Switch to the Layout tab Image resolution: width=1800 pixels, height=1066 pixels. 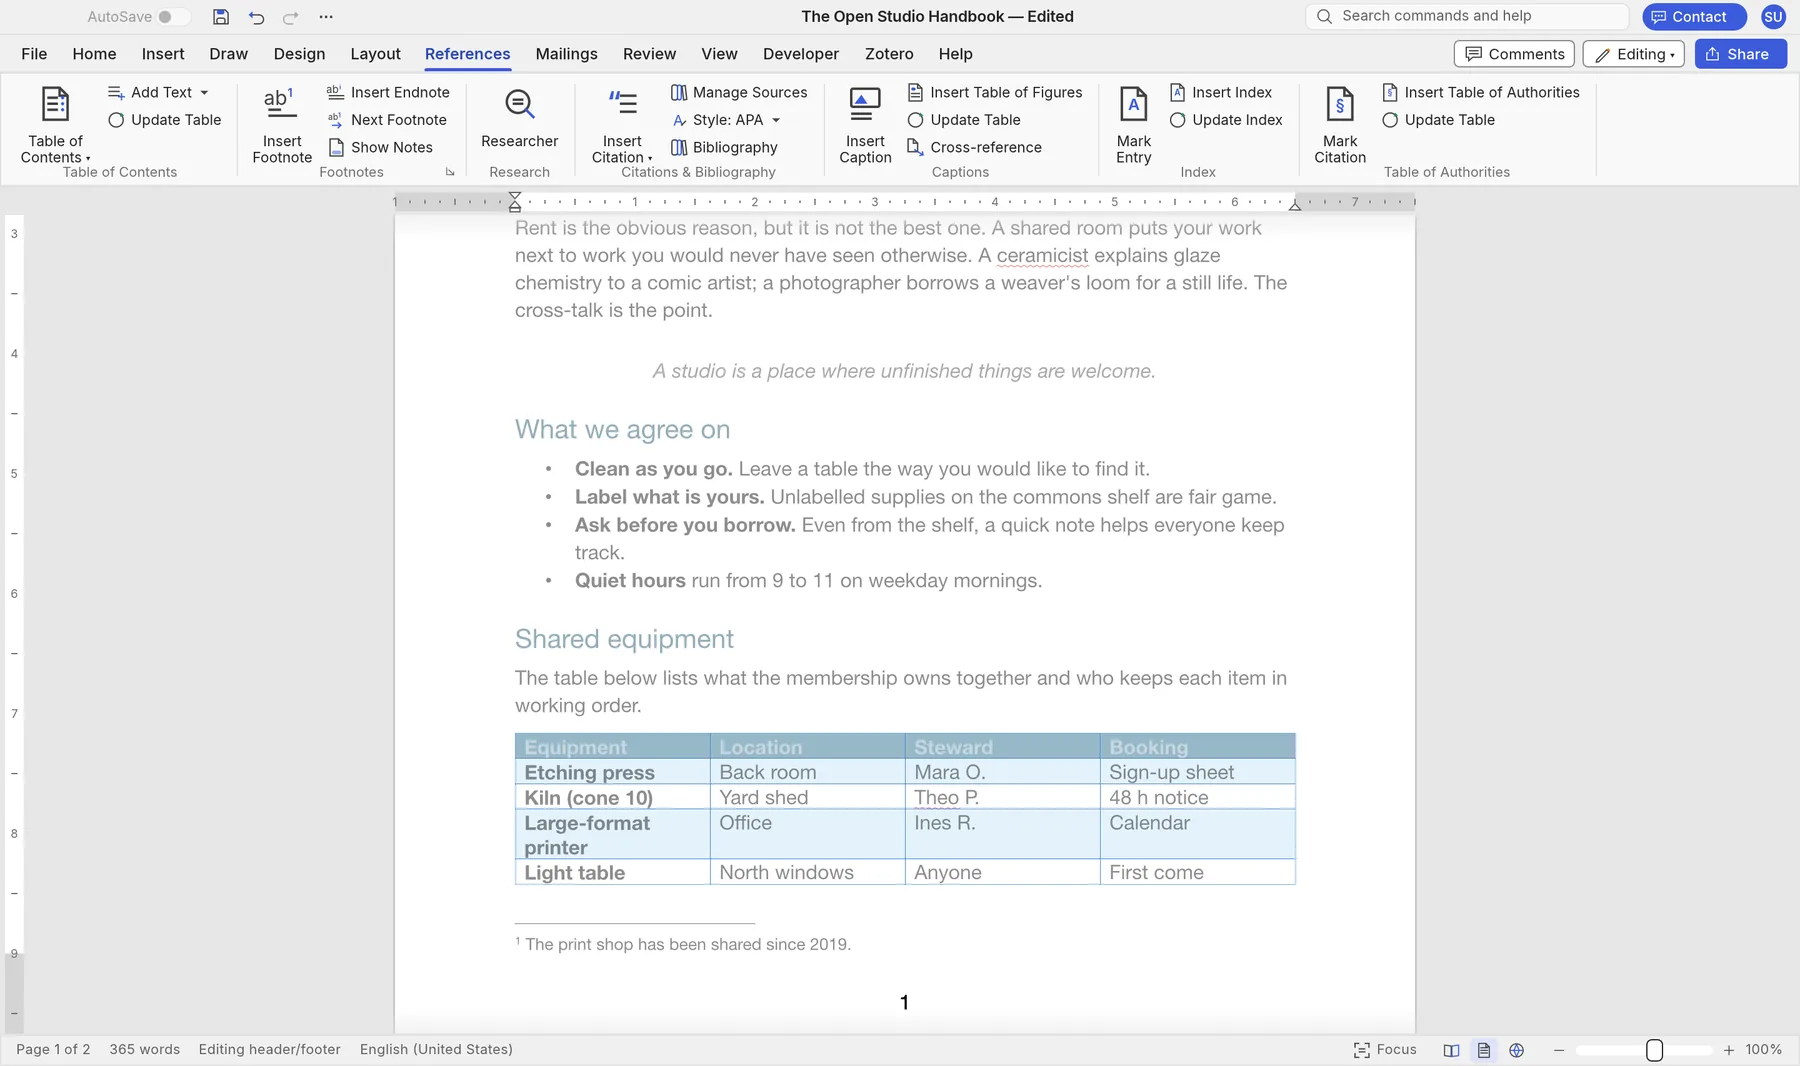[x=375, y=54]
